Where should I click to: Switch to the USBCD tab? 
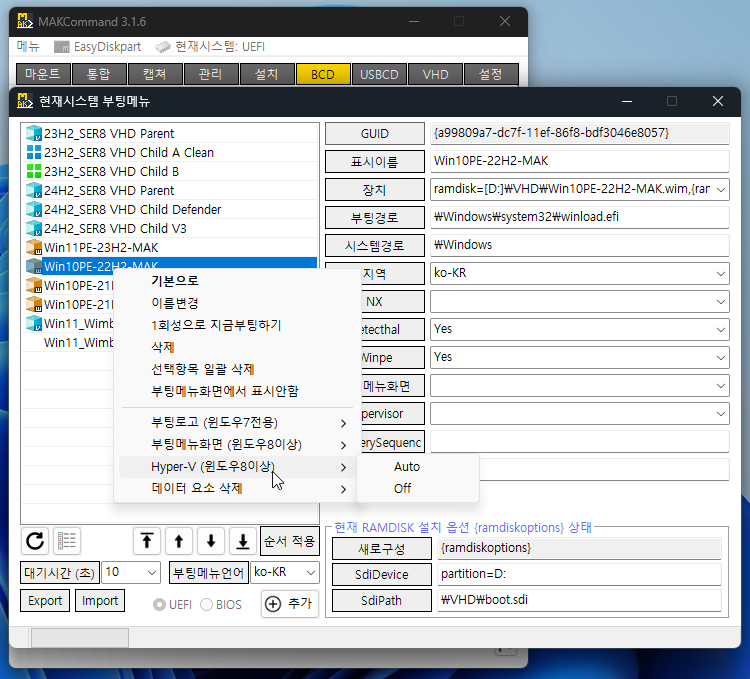point(379,74)
